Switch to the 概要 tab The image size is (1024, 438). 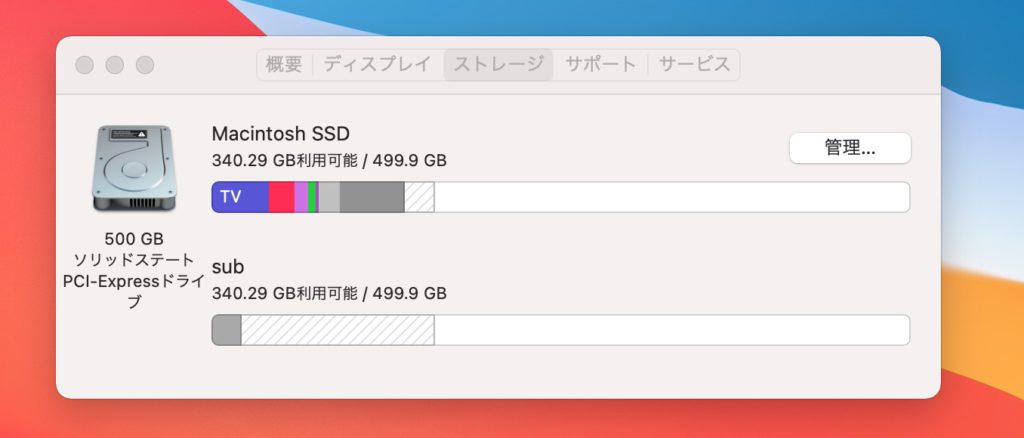pyautogui.click(x=284, y=65)
